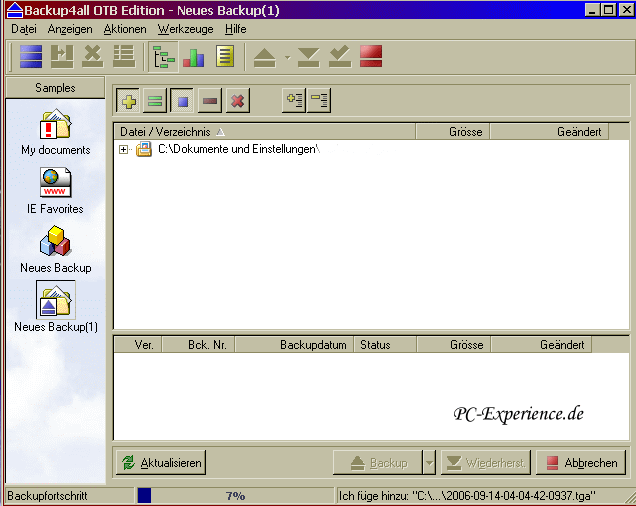Toggle the red X deleted files filter
636x506 pixels.
pos(238,101)
